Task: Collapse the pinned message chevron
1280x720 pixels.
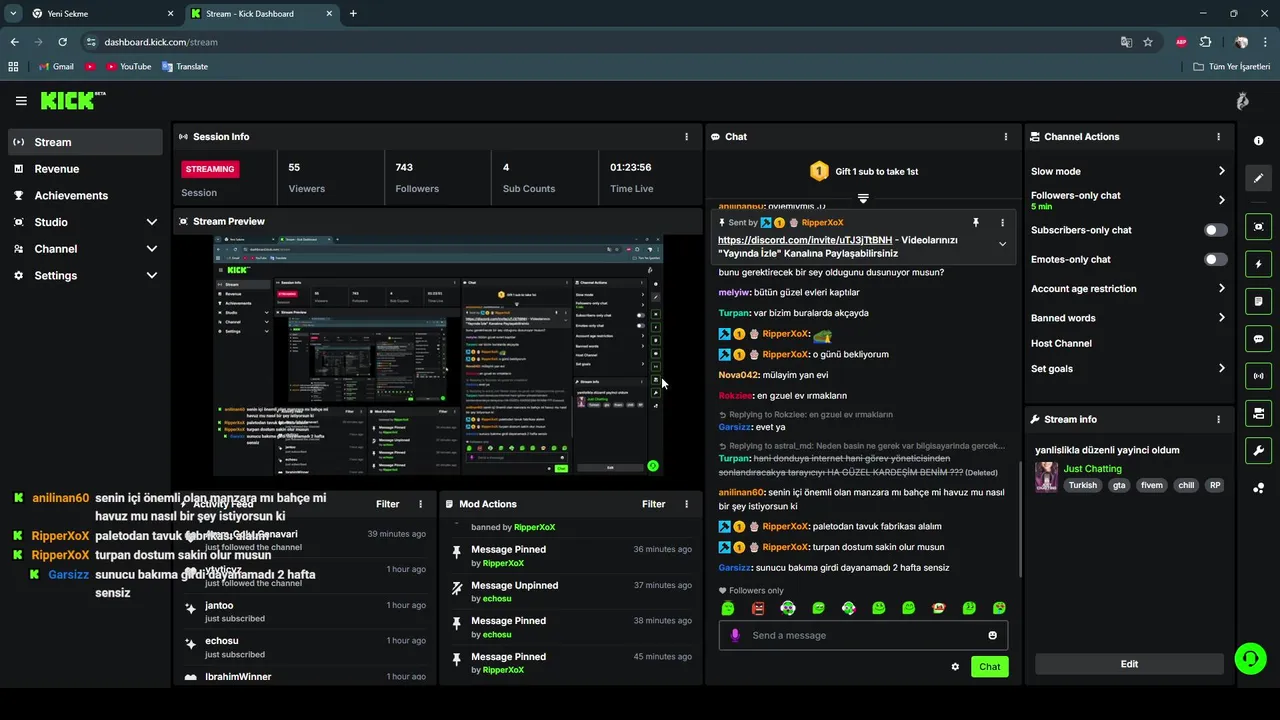Action: tap(1002, 244)
